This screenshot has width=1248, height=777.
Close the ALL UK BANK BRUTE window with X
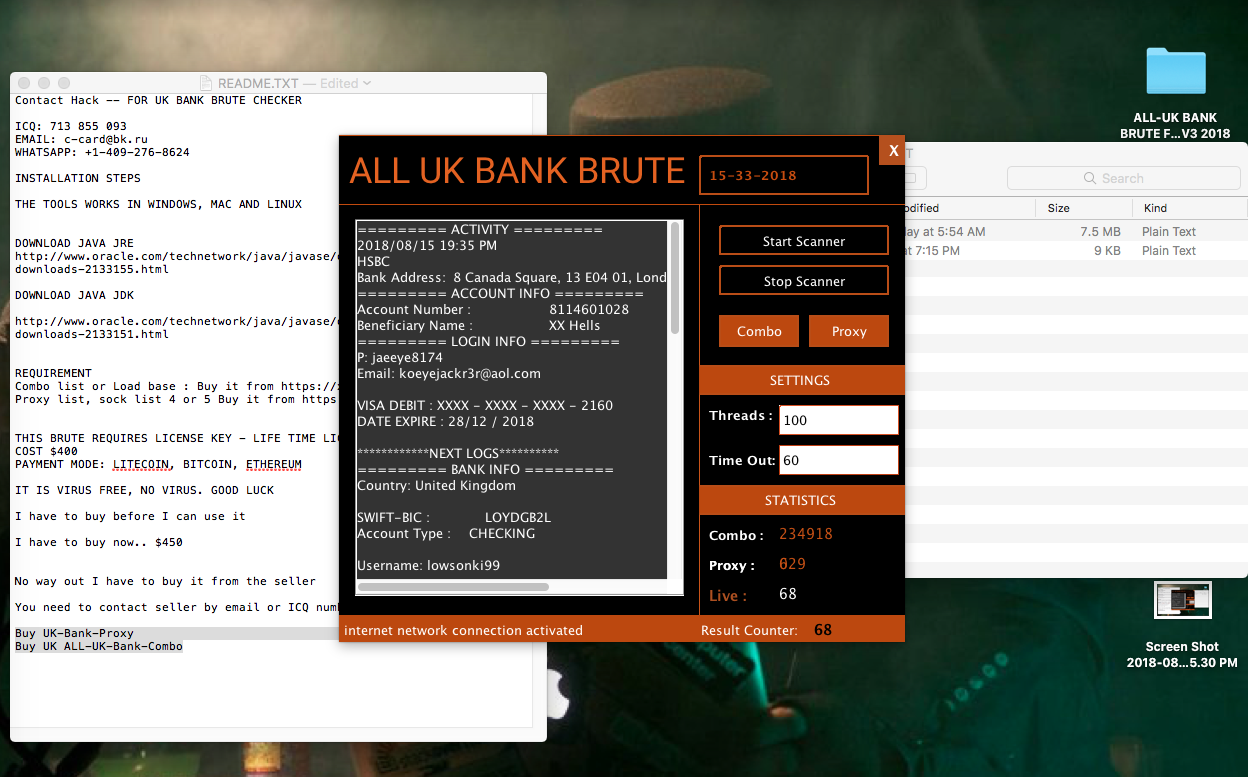[x=893, y=150]
